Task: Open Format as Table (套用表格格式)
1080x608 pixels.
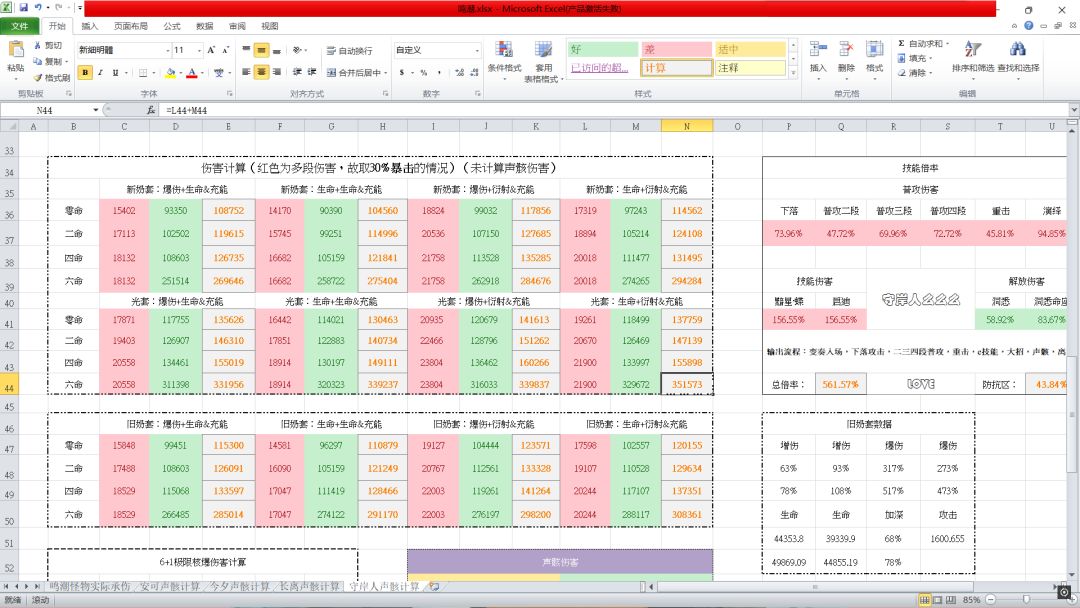Action: tap(543, 62)
